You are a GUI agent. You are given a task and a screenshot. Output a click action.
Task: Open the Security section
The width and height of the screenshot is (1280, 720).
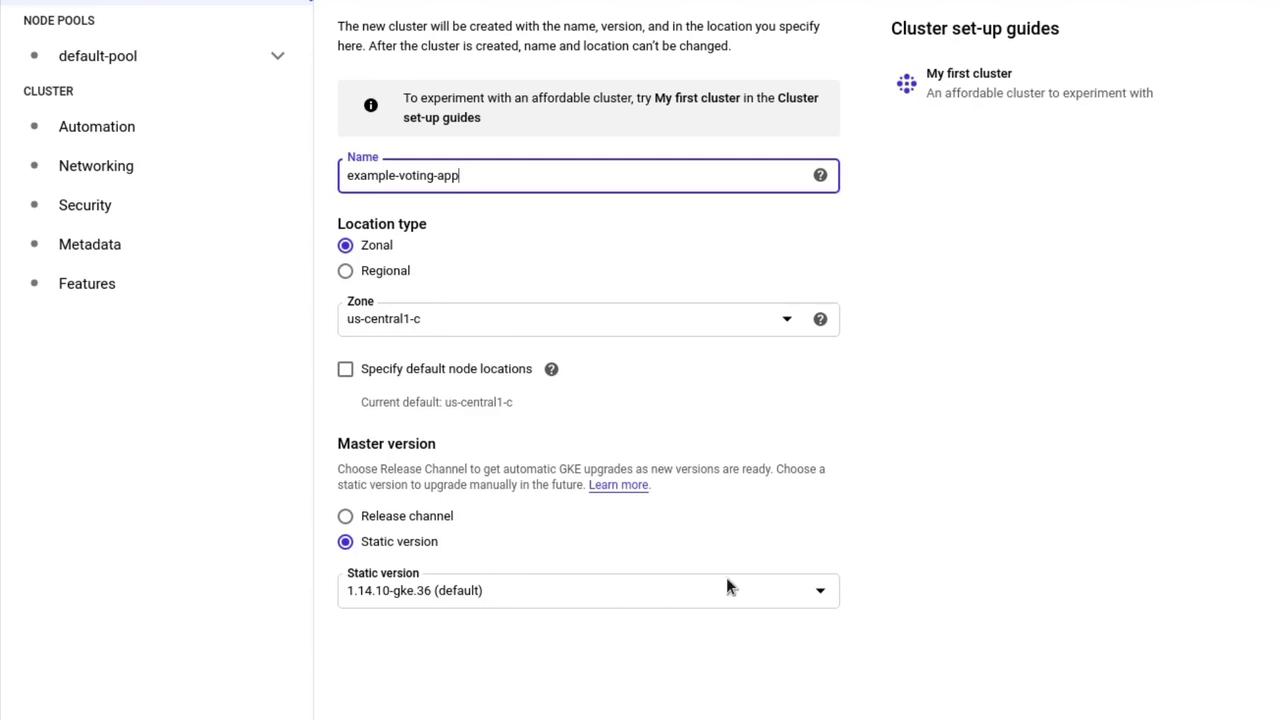coord(85,205)
